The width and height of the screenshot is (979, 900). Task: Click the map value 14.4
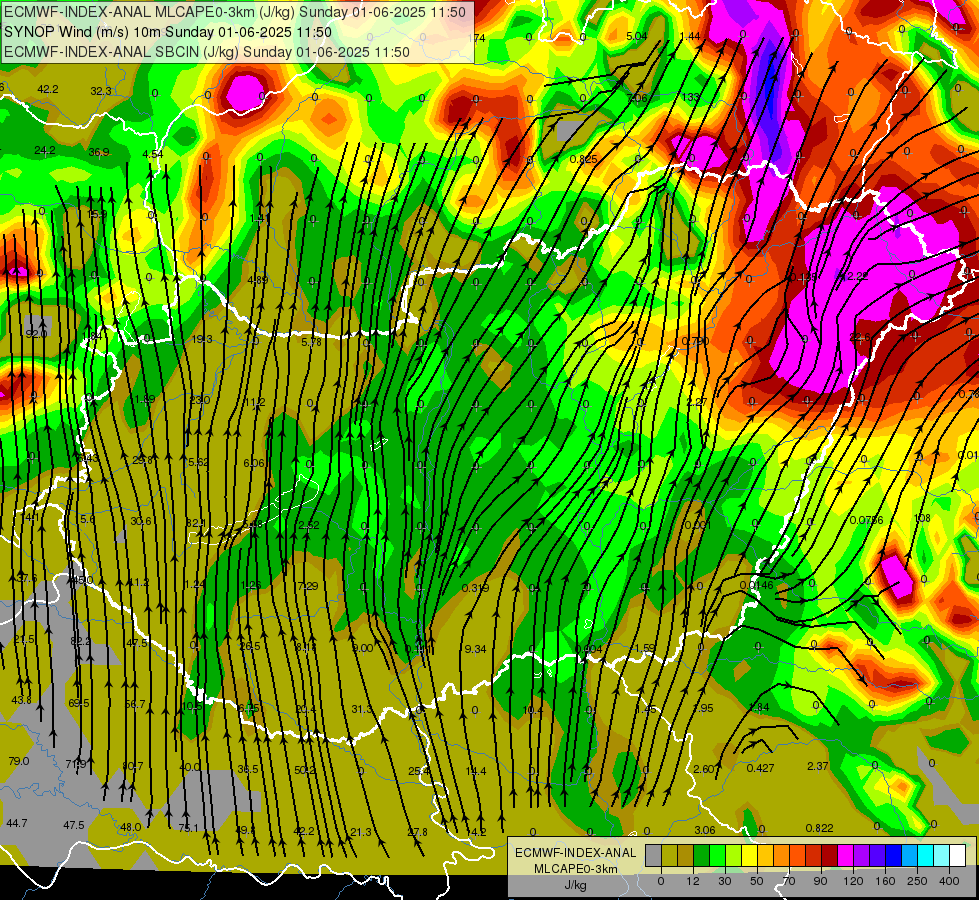476,771
